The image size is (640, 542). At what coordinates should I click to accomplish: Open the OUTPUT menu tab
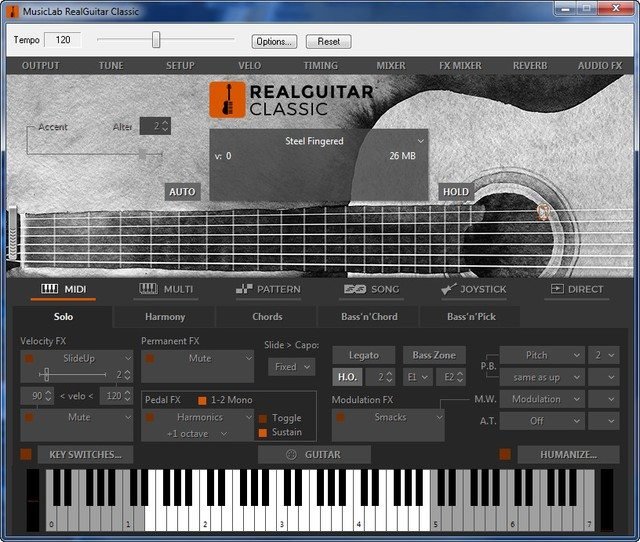click(40, 66)
